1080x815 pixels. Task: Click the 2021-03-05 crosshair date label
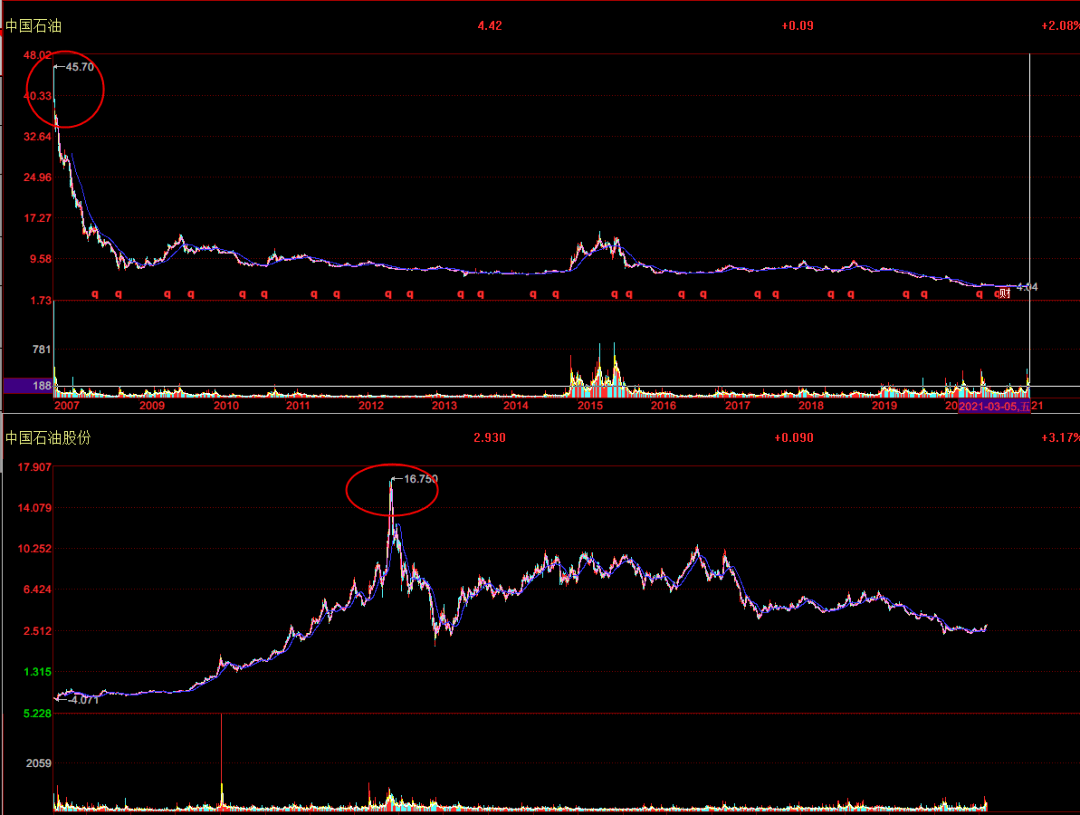click(994, 406)
